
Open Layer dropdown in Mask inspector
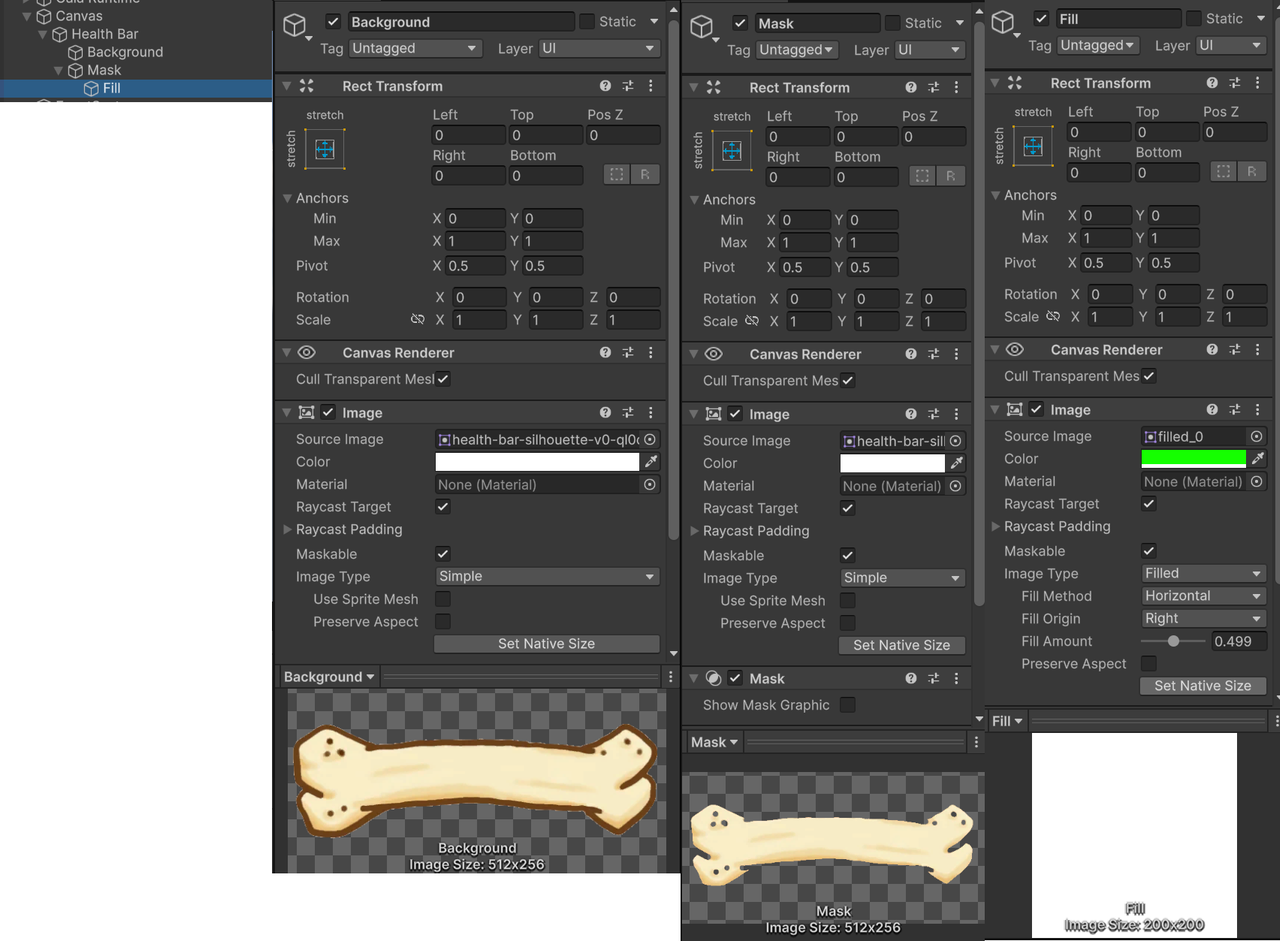pyautogui.click(x=928, y=50)
